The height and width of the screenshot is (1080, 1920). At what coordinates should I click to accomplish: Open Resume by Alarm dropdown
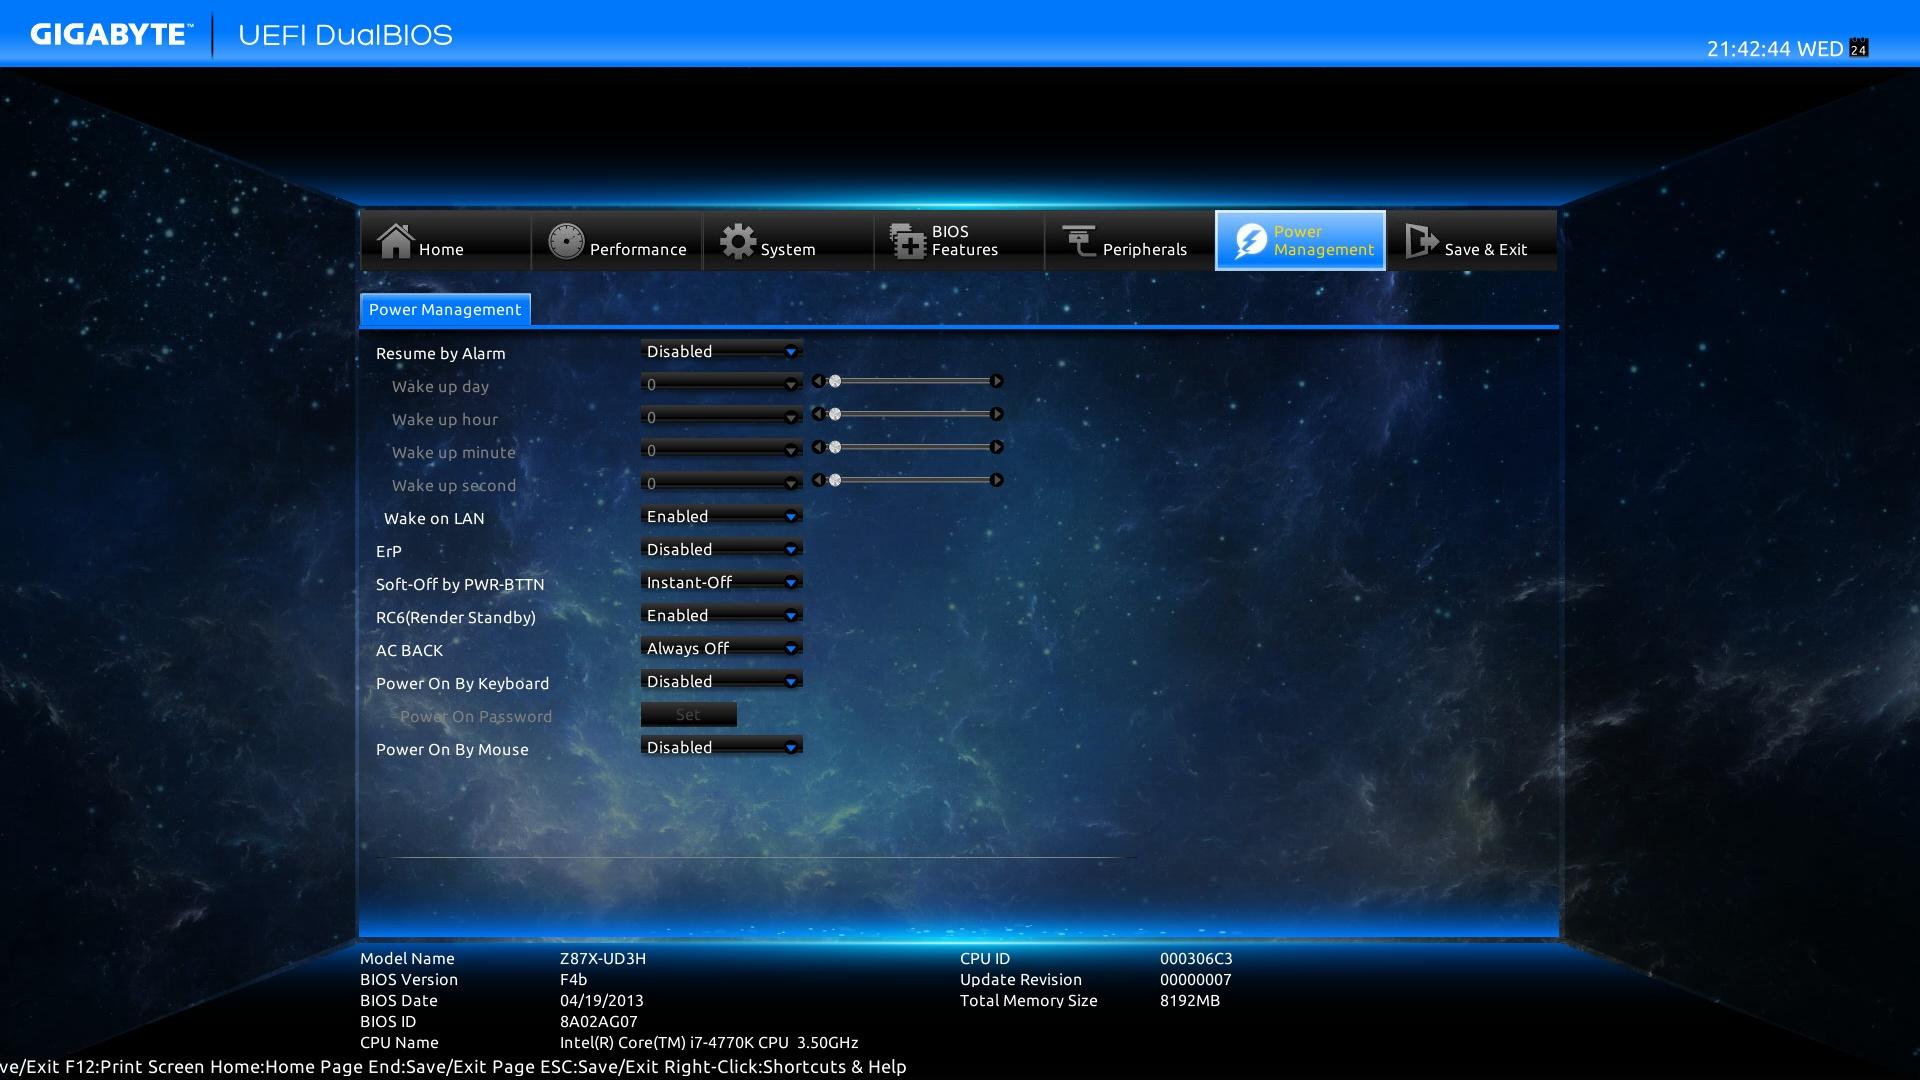pyautogui.click(x=721, y=351)
